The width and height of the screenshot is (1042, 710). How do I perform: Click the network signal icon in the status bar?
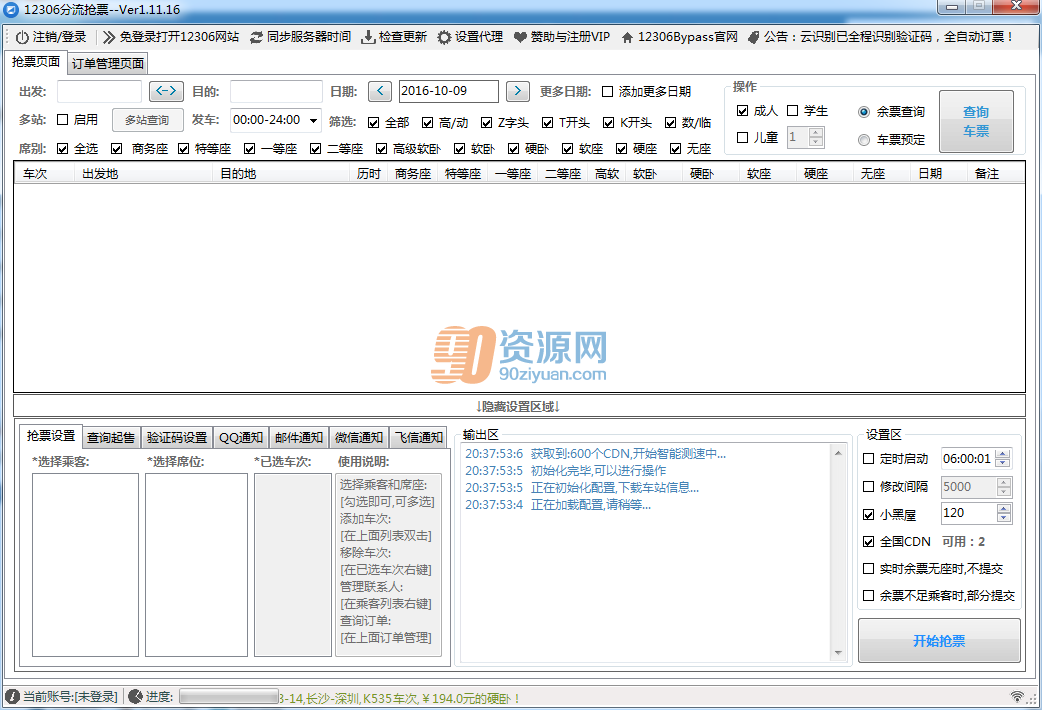click(x=1017, y=697)
